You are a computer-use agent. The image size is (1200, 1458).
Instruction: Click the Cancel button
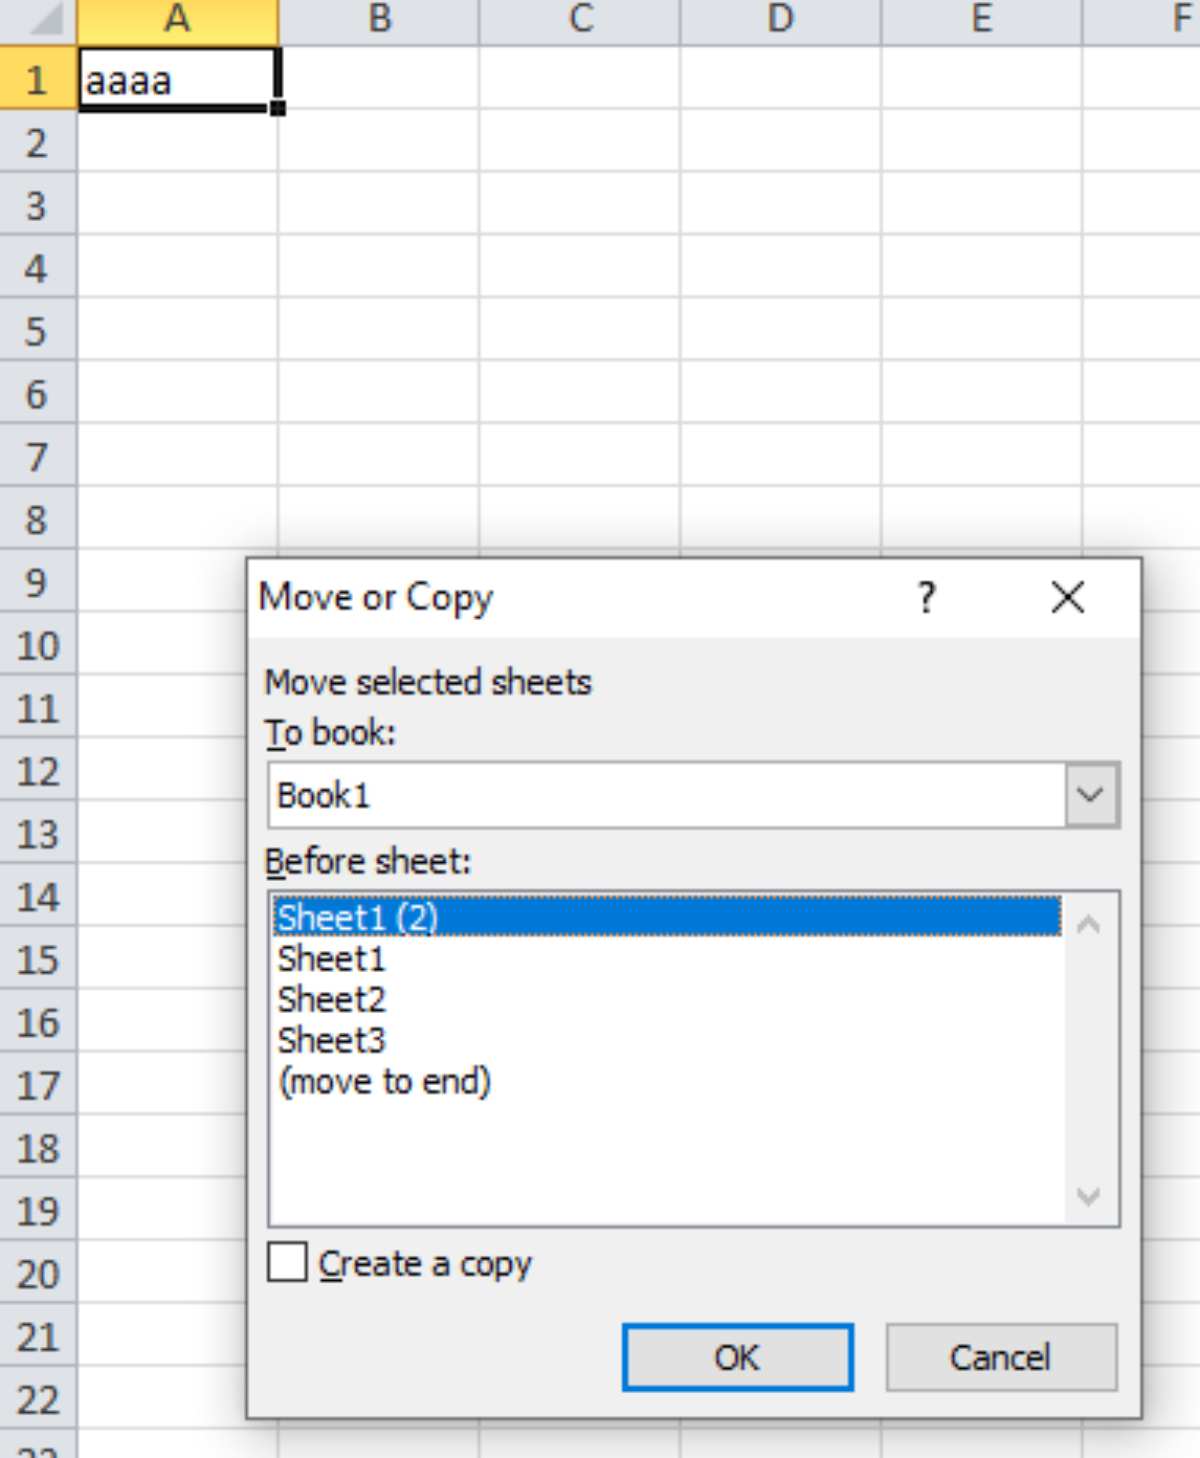(1001, 1357)
